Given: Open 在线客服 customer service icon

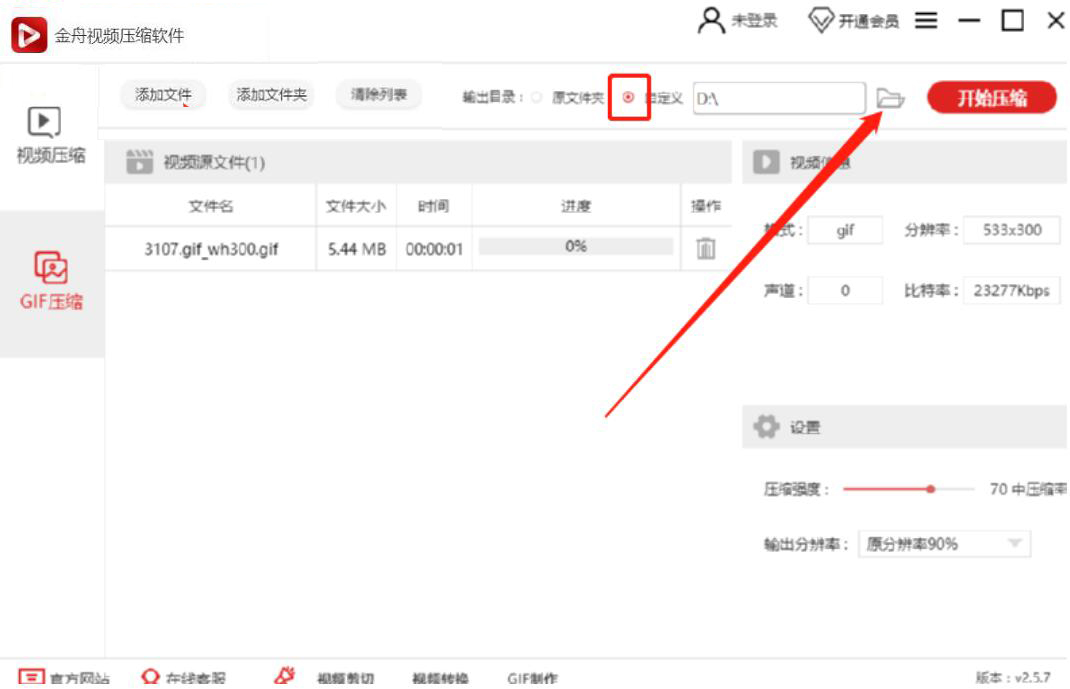Looking at the screenshot, I should pos(152,676).
